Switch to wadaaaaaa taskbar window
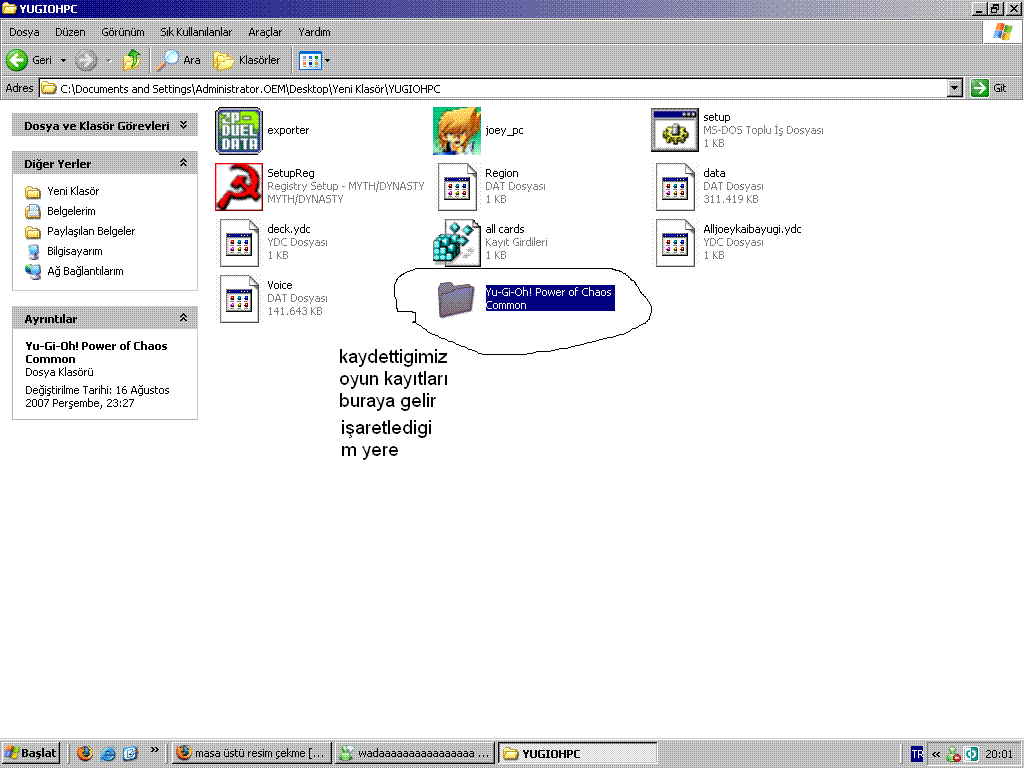Viewport: 1024px width, 768px height. (x=415, y=753)
